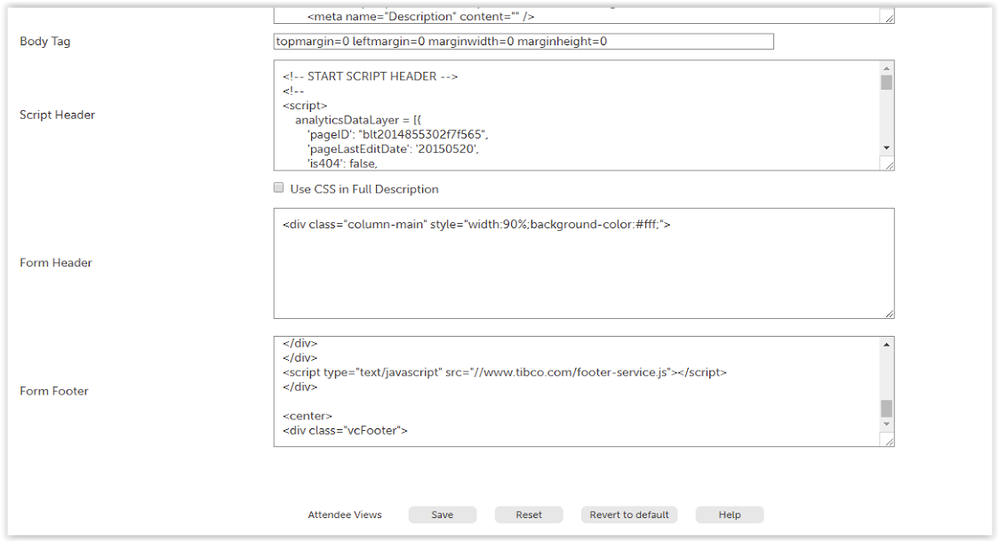Screen dimensions: 999x542
Task: Click the 'START SCRIPT HEADER' comment line
Action: pos(370,76)
